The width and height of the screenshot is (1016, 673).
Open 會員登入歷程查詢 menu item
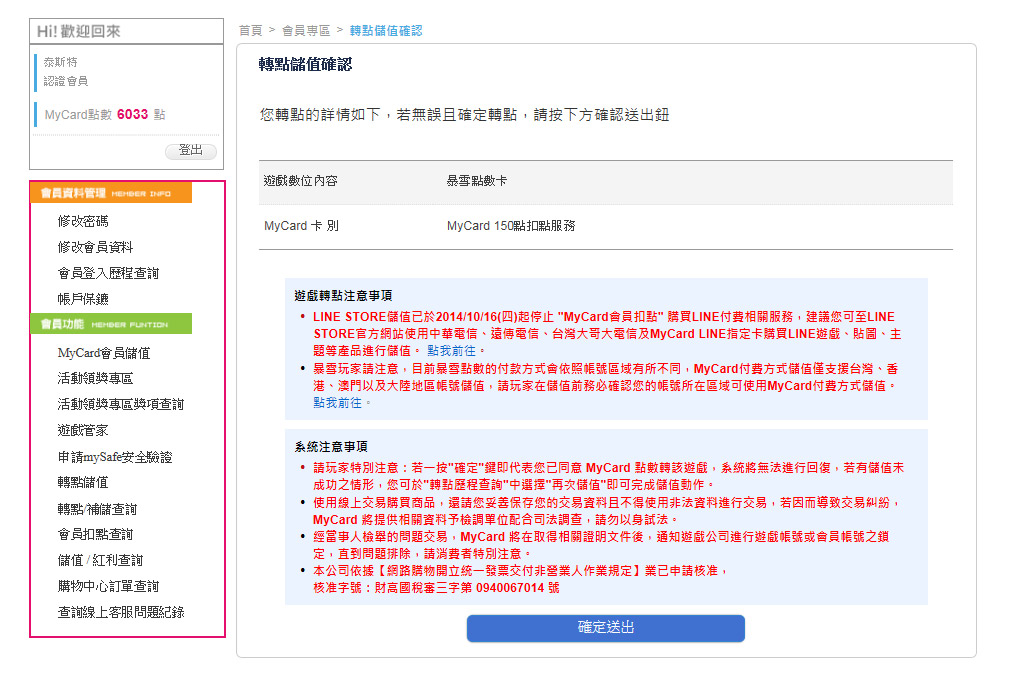pyautogui.click(x=108, y=273)
